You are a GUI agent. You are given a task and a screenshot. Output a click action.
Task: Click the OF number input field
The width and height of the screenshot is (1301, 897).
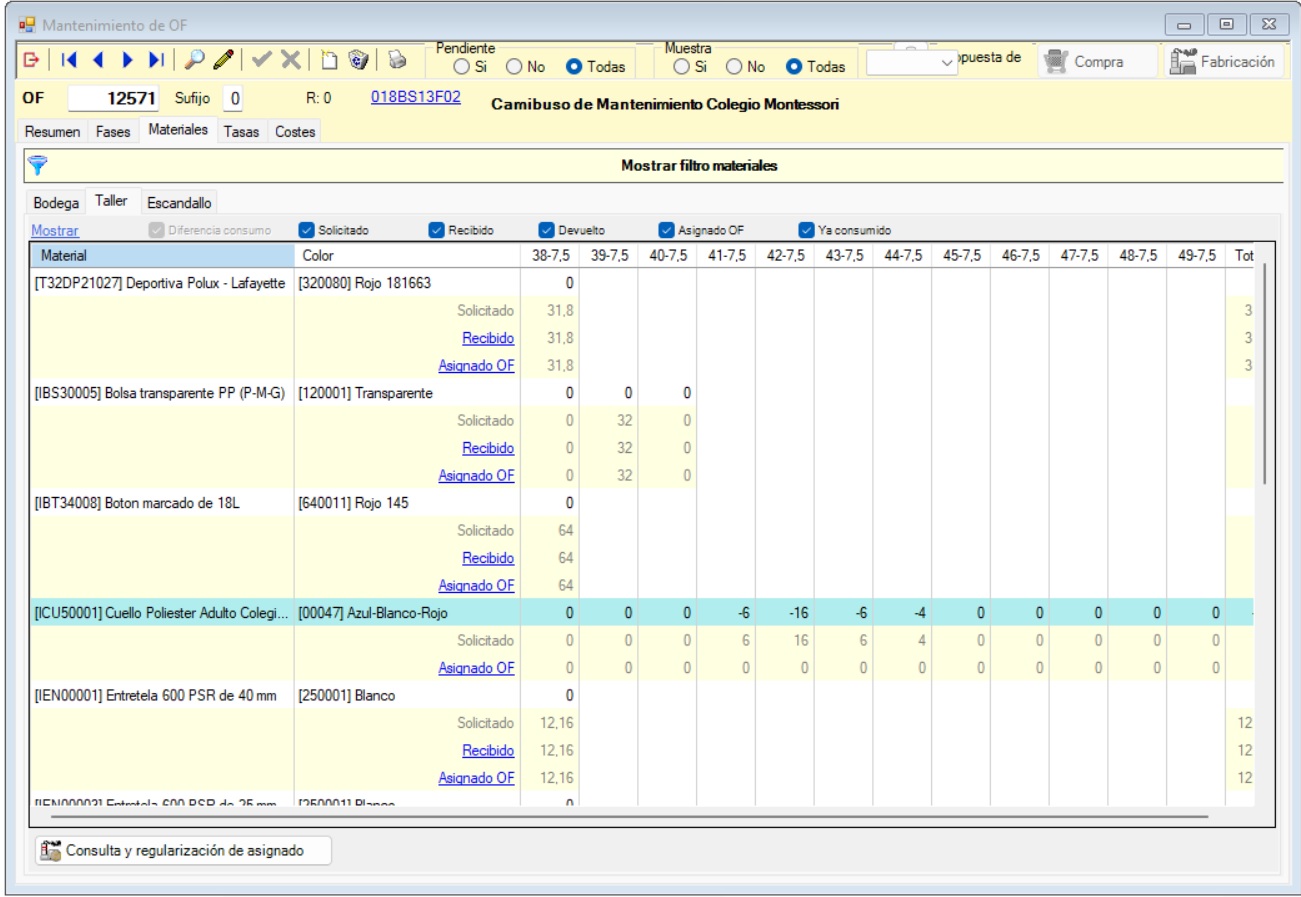click(x=112, y=100)
